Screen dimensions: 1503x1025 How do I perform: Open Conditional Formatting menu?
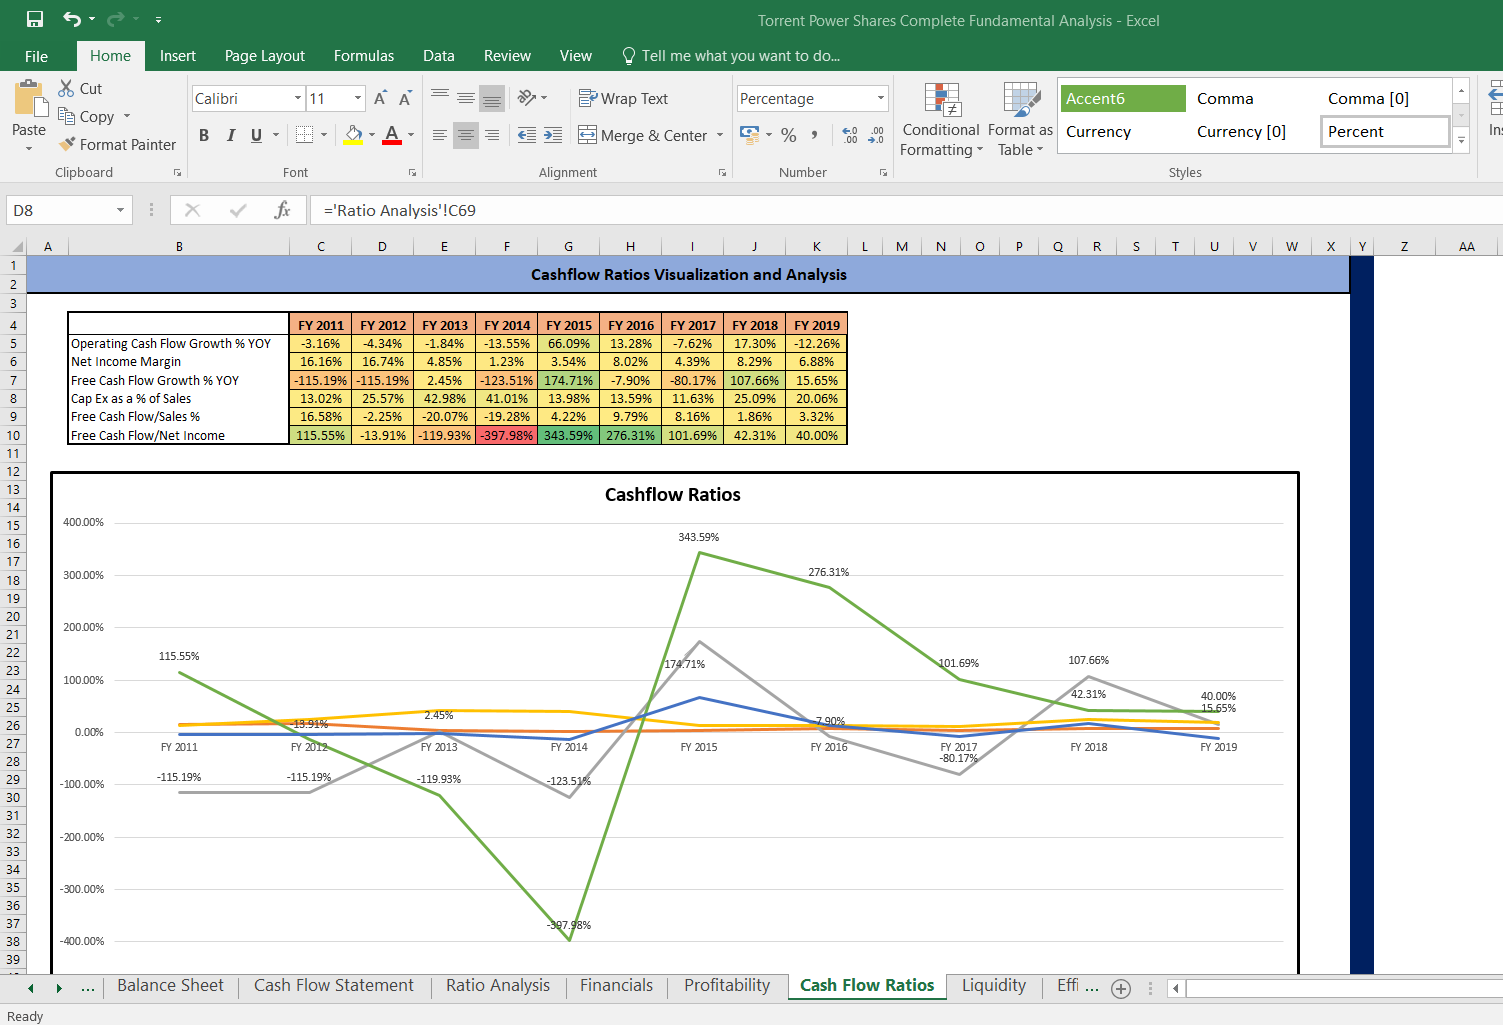[941, 120]
